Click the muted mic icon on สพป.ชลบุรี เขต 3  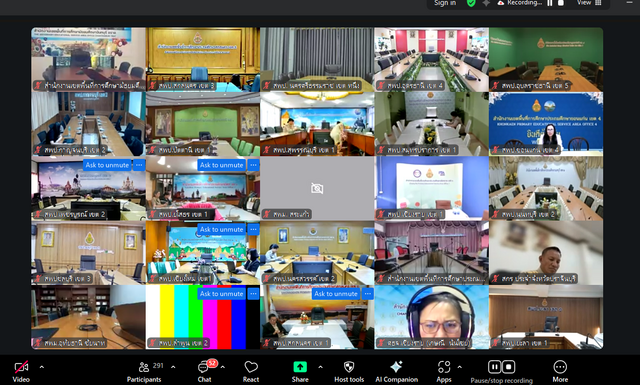pos(38,279)
